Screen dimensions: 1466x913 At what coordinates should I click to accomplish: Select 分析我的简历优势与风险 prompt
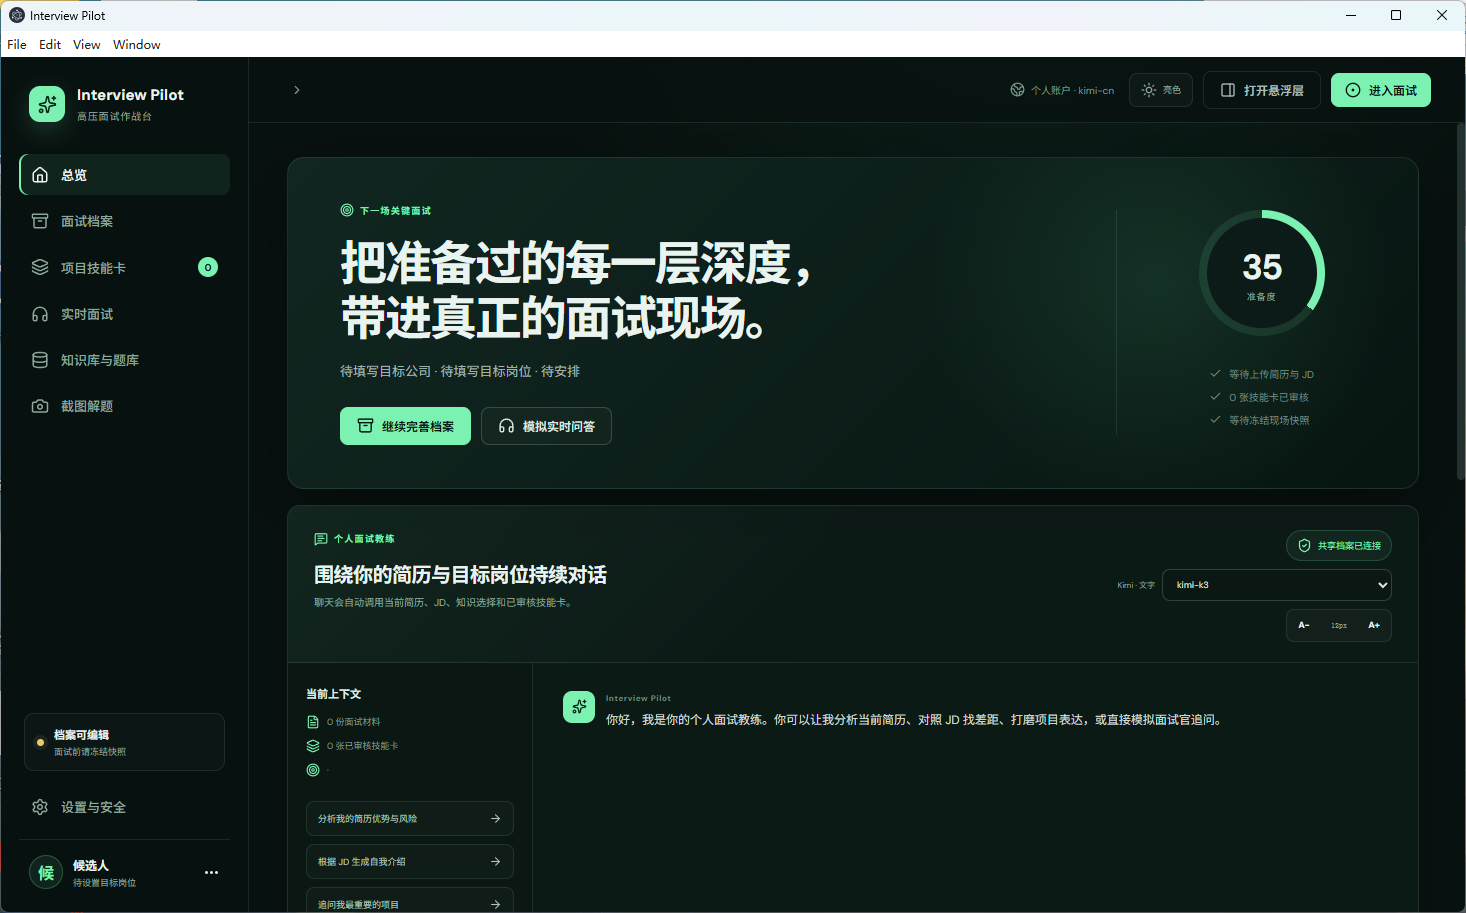[x=410, y=819]
